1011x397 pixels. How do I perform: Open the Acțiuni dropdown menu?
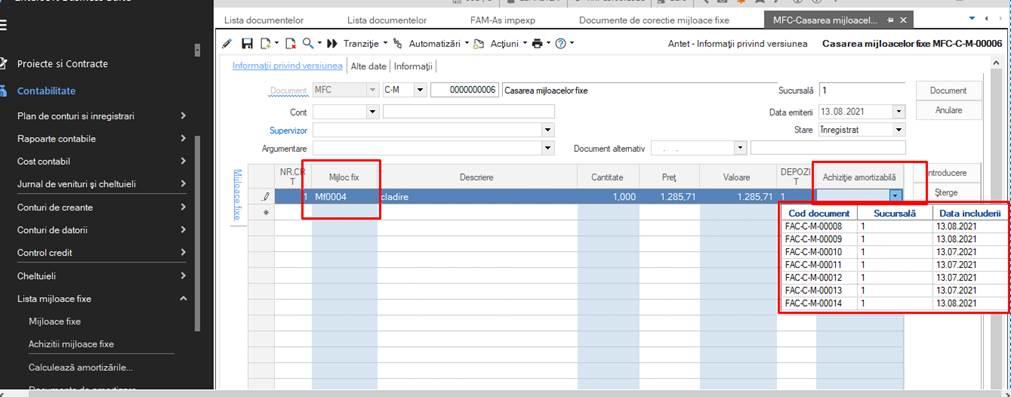pos(525,44)
